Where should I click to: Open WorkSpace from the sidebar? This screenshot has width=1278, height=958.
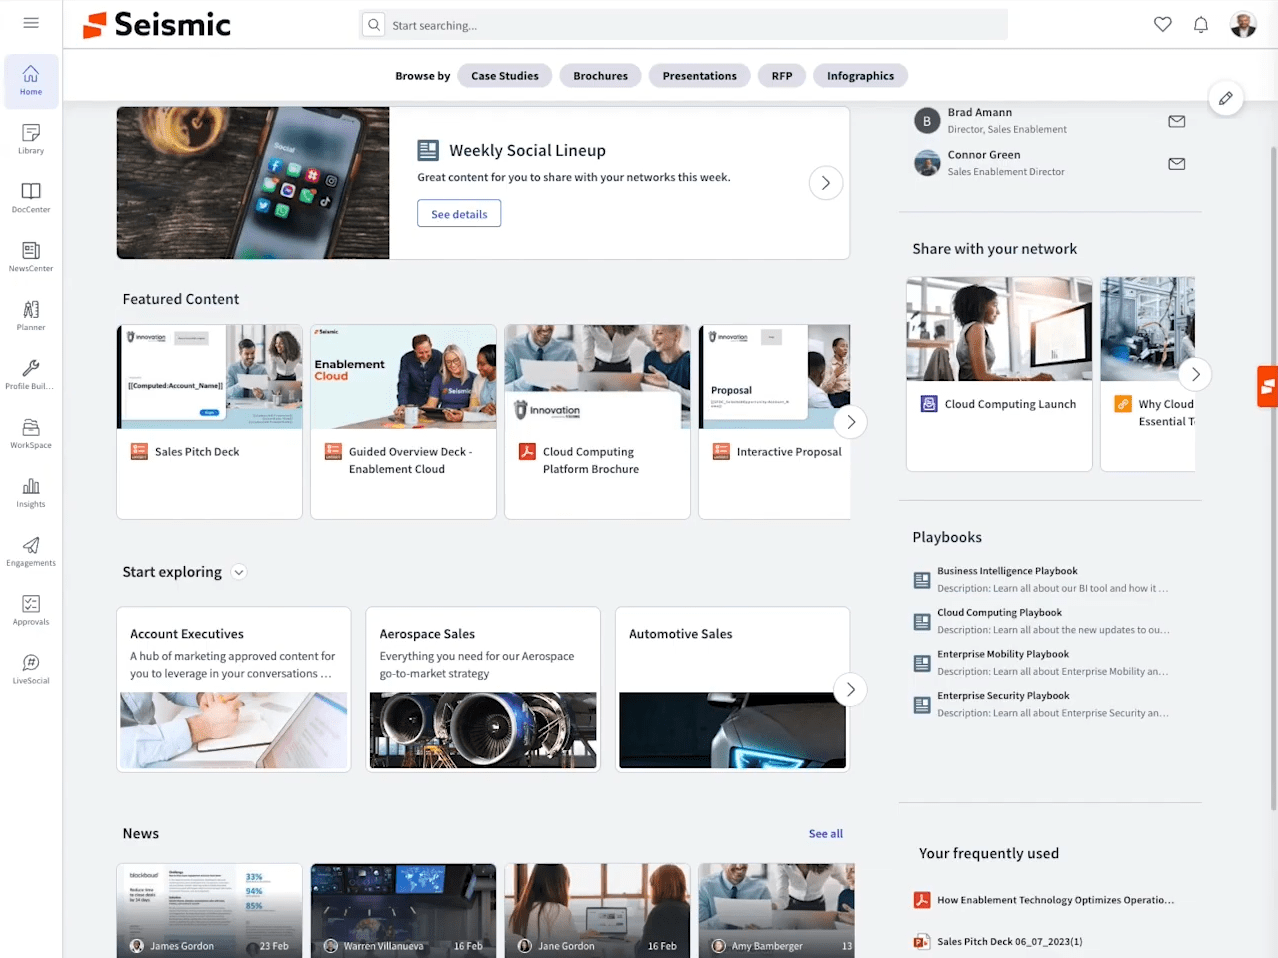(31, 433)
